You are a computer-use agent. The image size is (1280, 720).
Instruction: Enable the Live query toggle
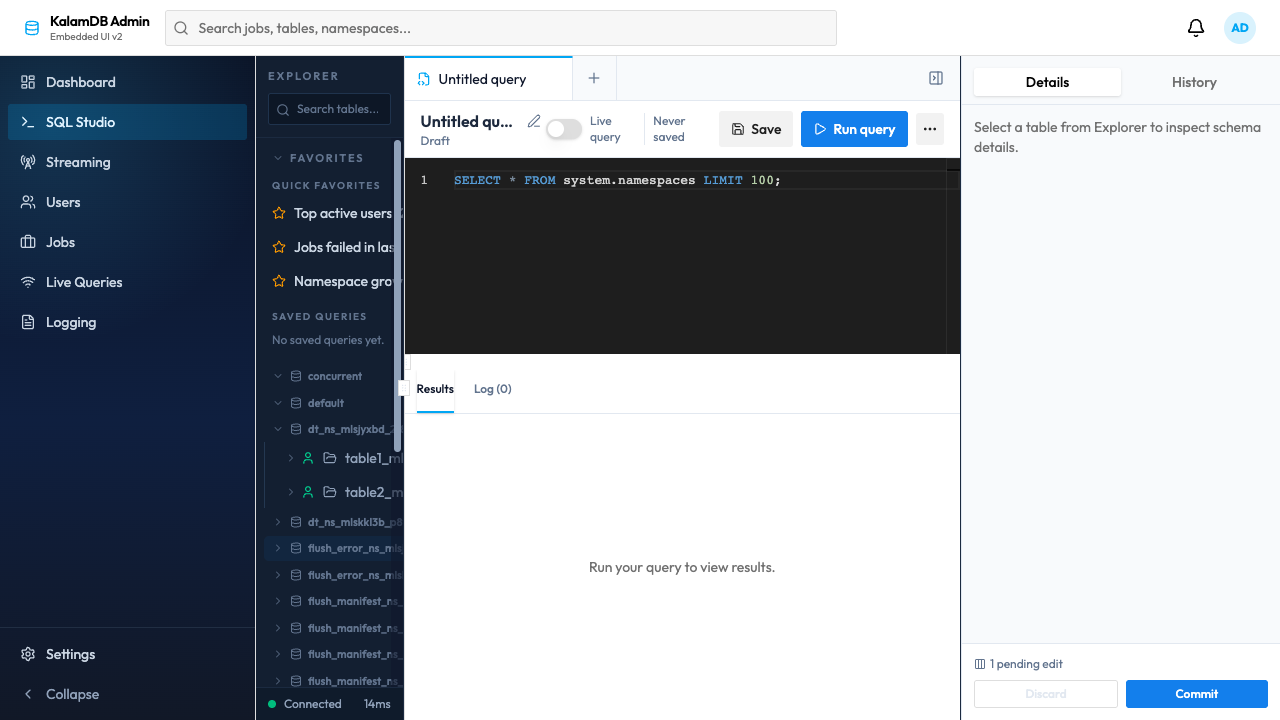coord(563,129)
